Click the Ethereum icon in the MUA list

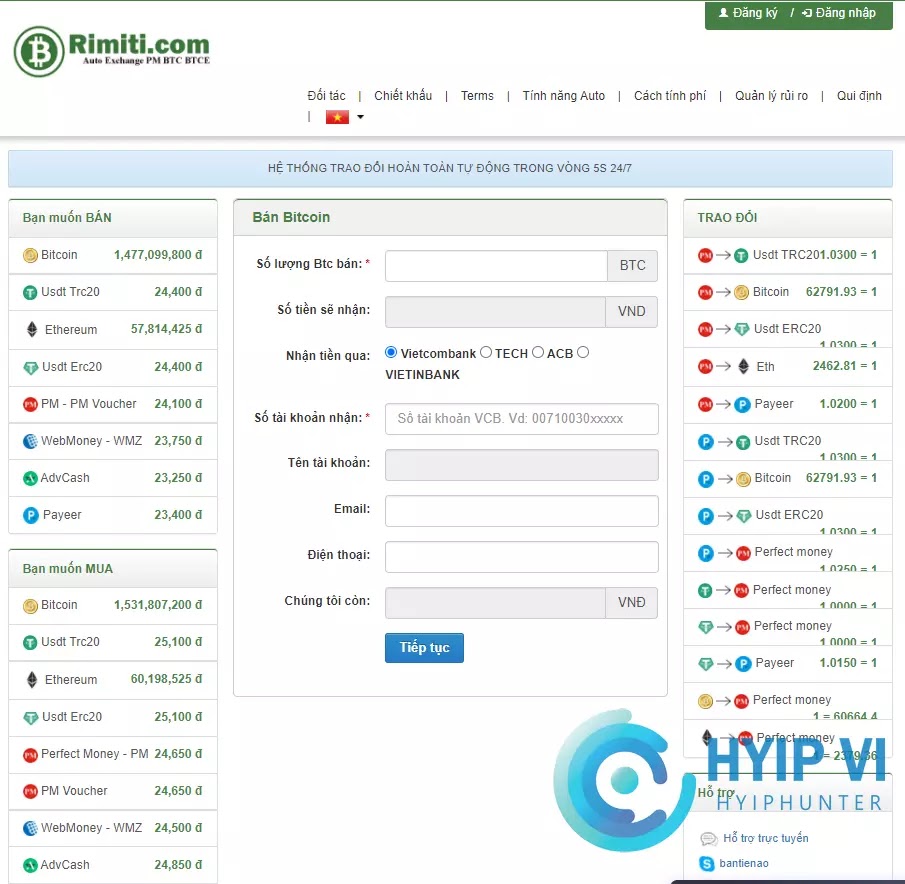click(x=32, y=679)
